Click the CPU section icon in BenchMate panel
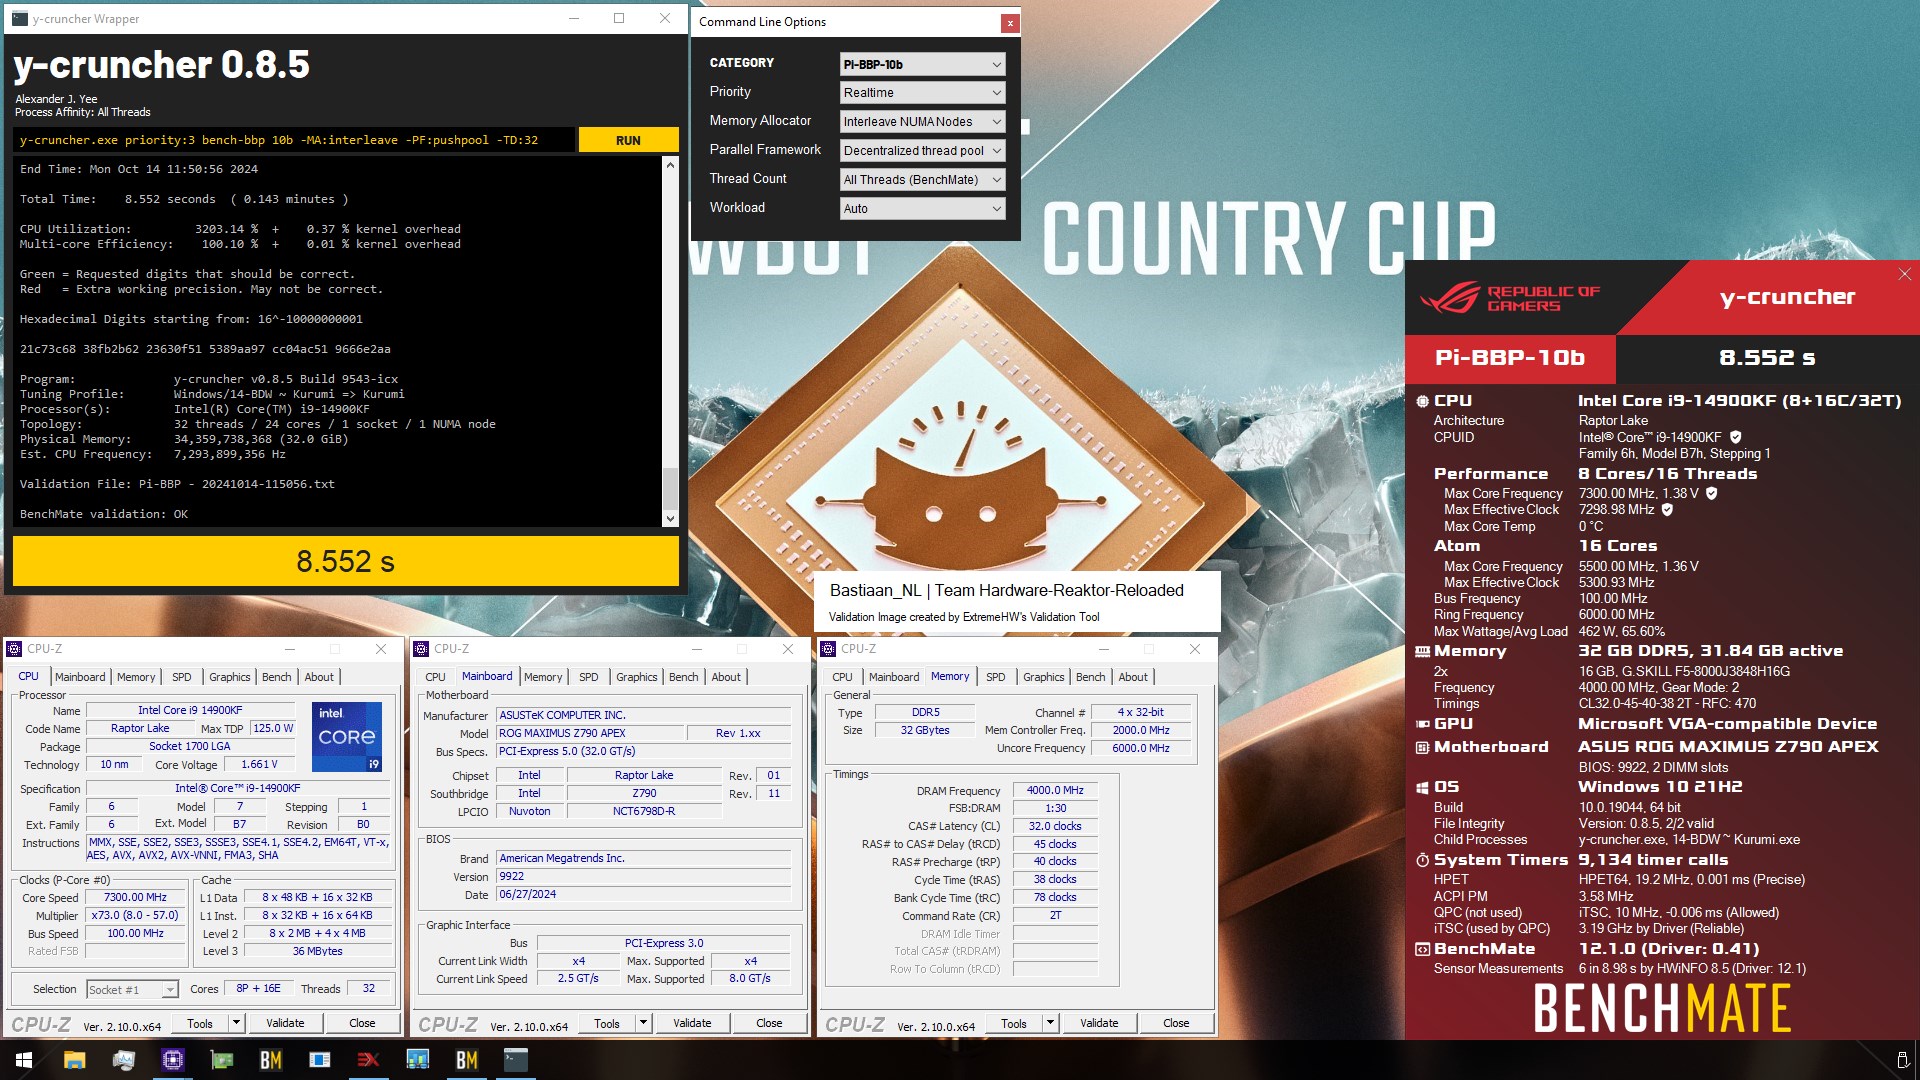This screenshot has width=1920, height=1080. tap(1422, 401)
